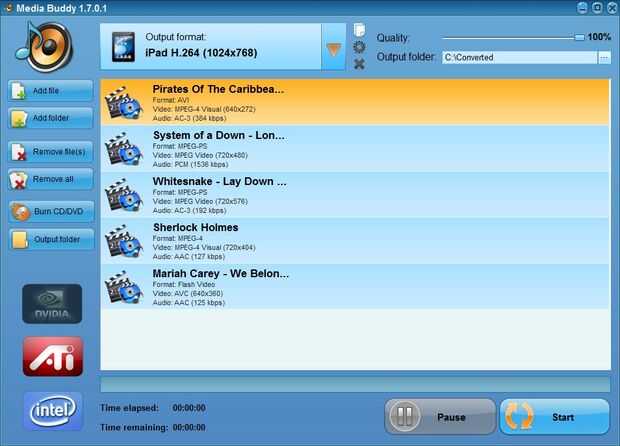Screen dimensions: 620x446
Task: Click Audio: PCM (1536 kbps) text
Action: (190, 164)
